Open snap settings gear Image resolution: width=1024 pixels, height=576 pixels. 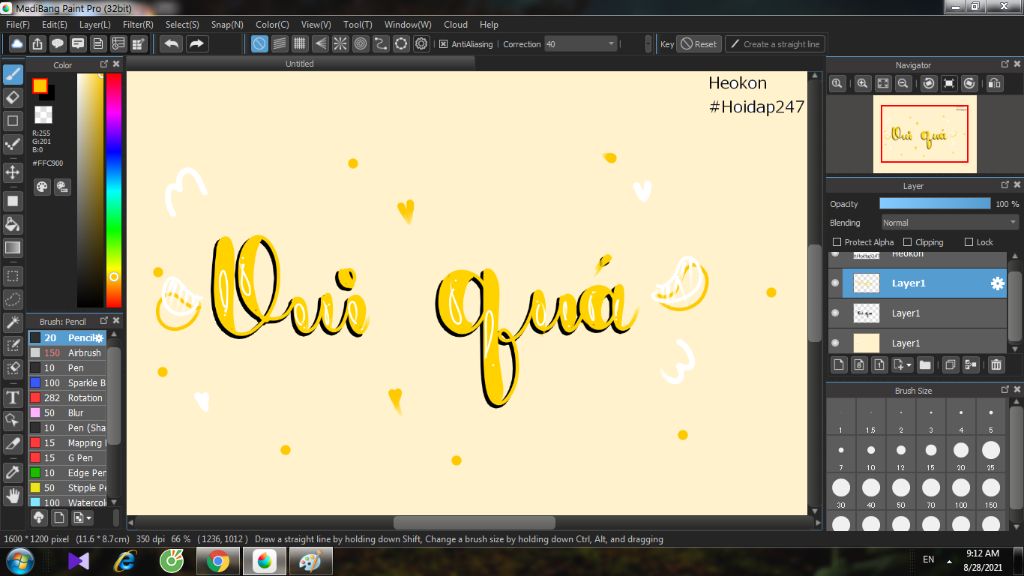pyautogui.click(x=421, y=44)
